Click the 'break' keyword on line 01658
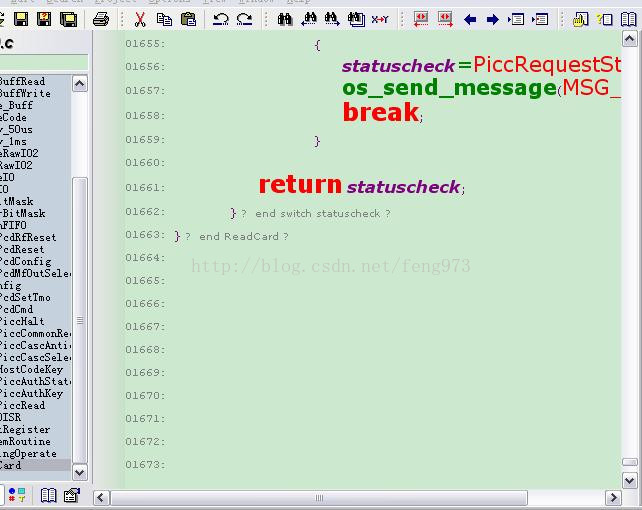642x510 pixels. click(381, 112)
